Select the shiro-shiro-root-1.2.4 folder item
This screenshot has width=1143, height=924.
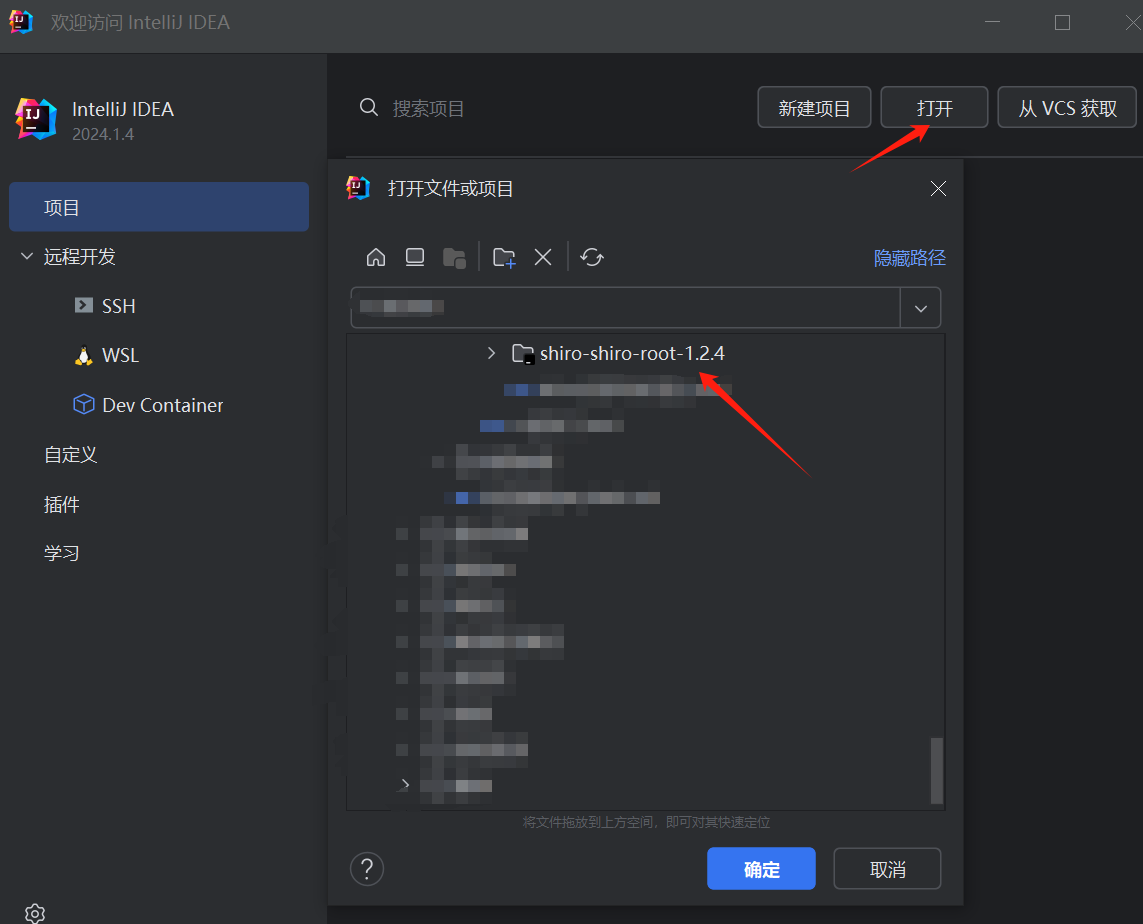tap(631, 353)
